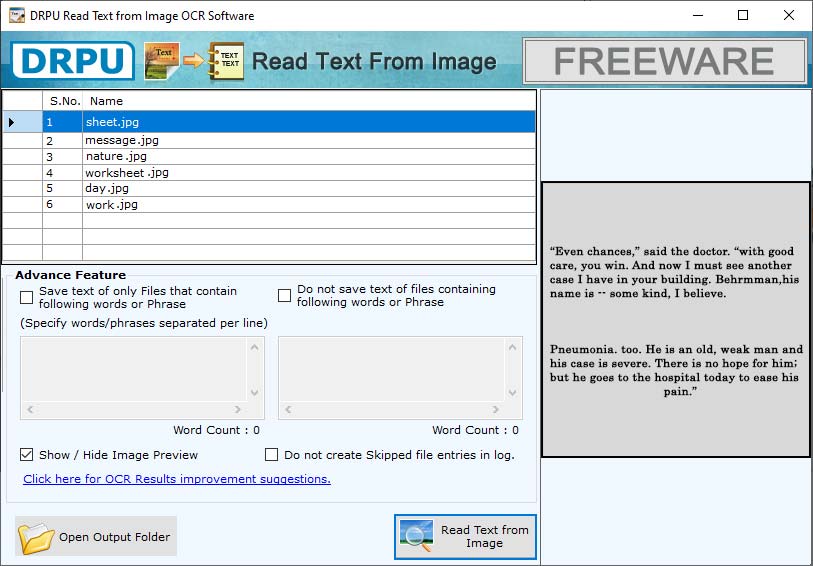Click the Read Text from Image button
The width and height of the screenshot is (813, 566).
coord(465,537)
